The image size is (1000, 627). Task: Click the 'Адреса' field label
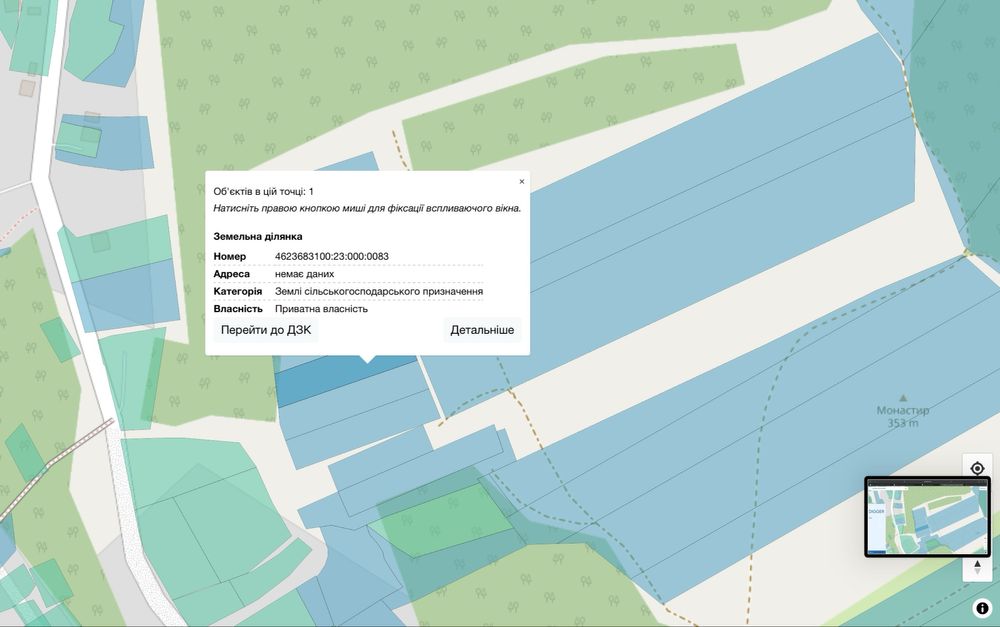(x=232, y=274)
